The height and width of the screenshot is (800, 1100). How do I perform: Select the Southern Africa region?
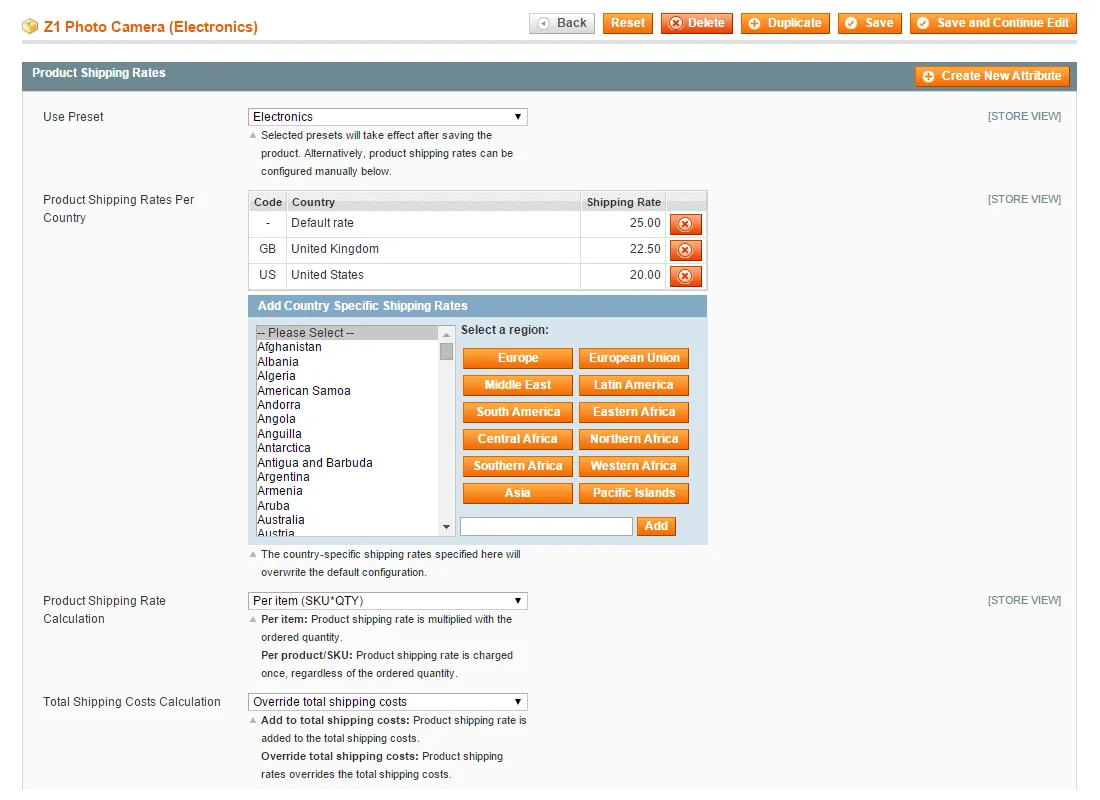click(518, 466)
